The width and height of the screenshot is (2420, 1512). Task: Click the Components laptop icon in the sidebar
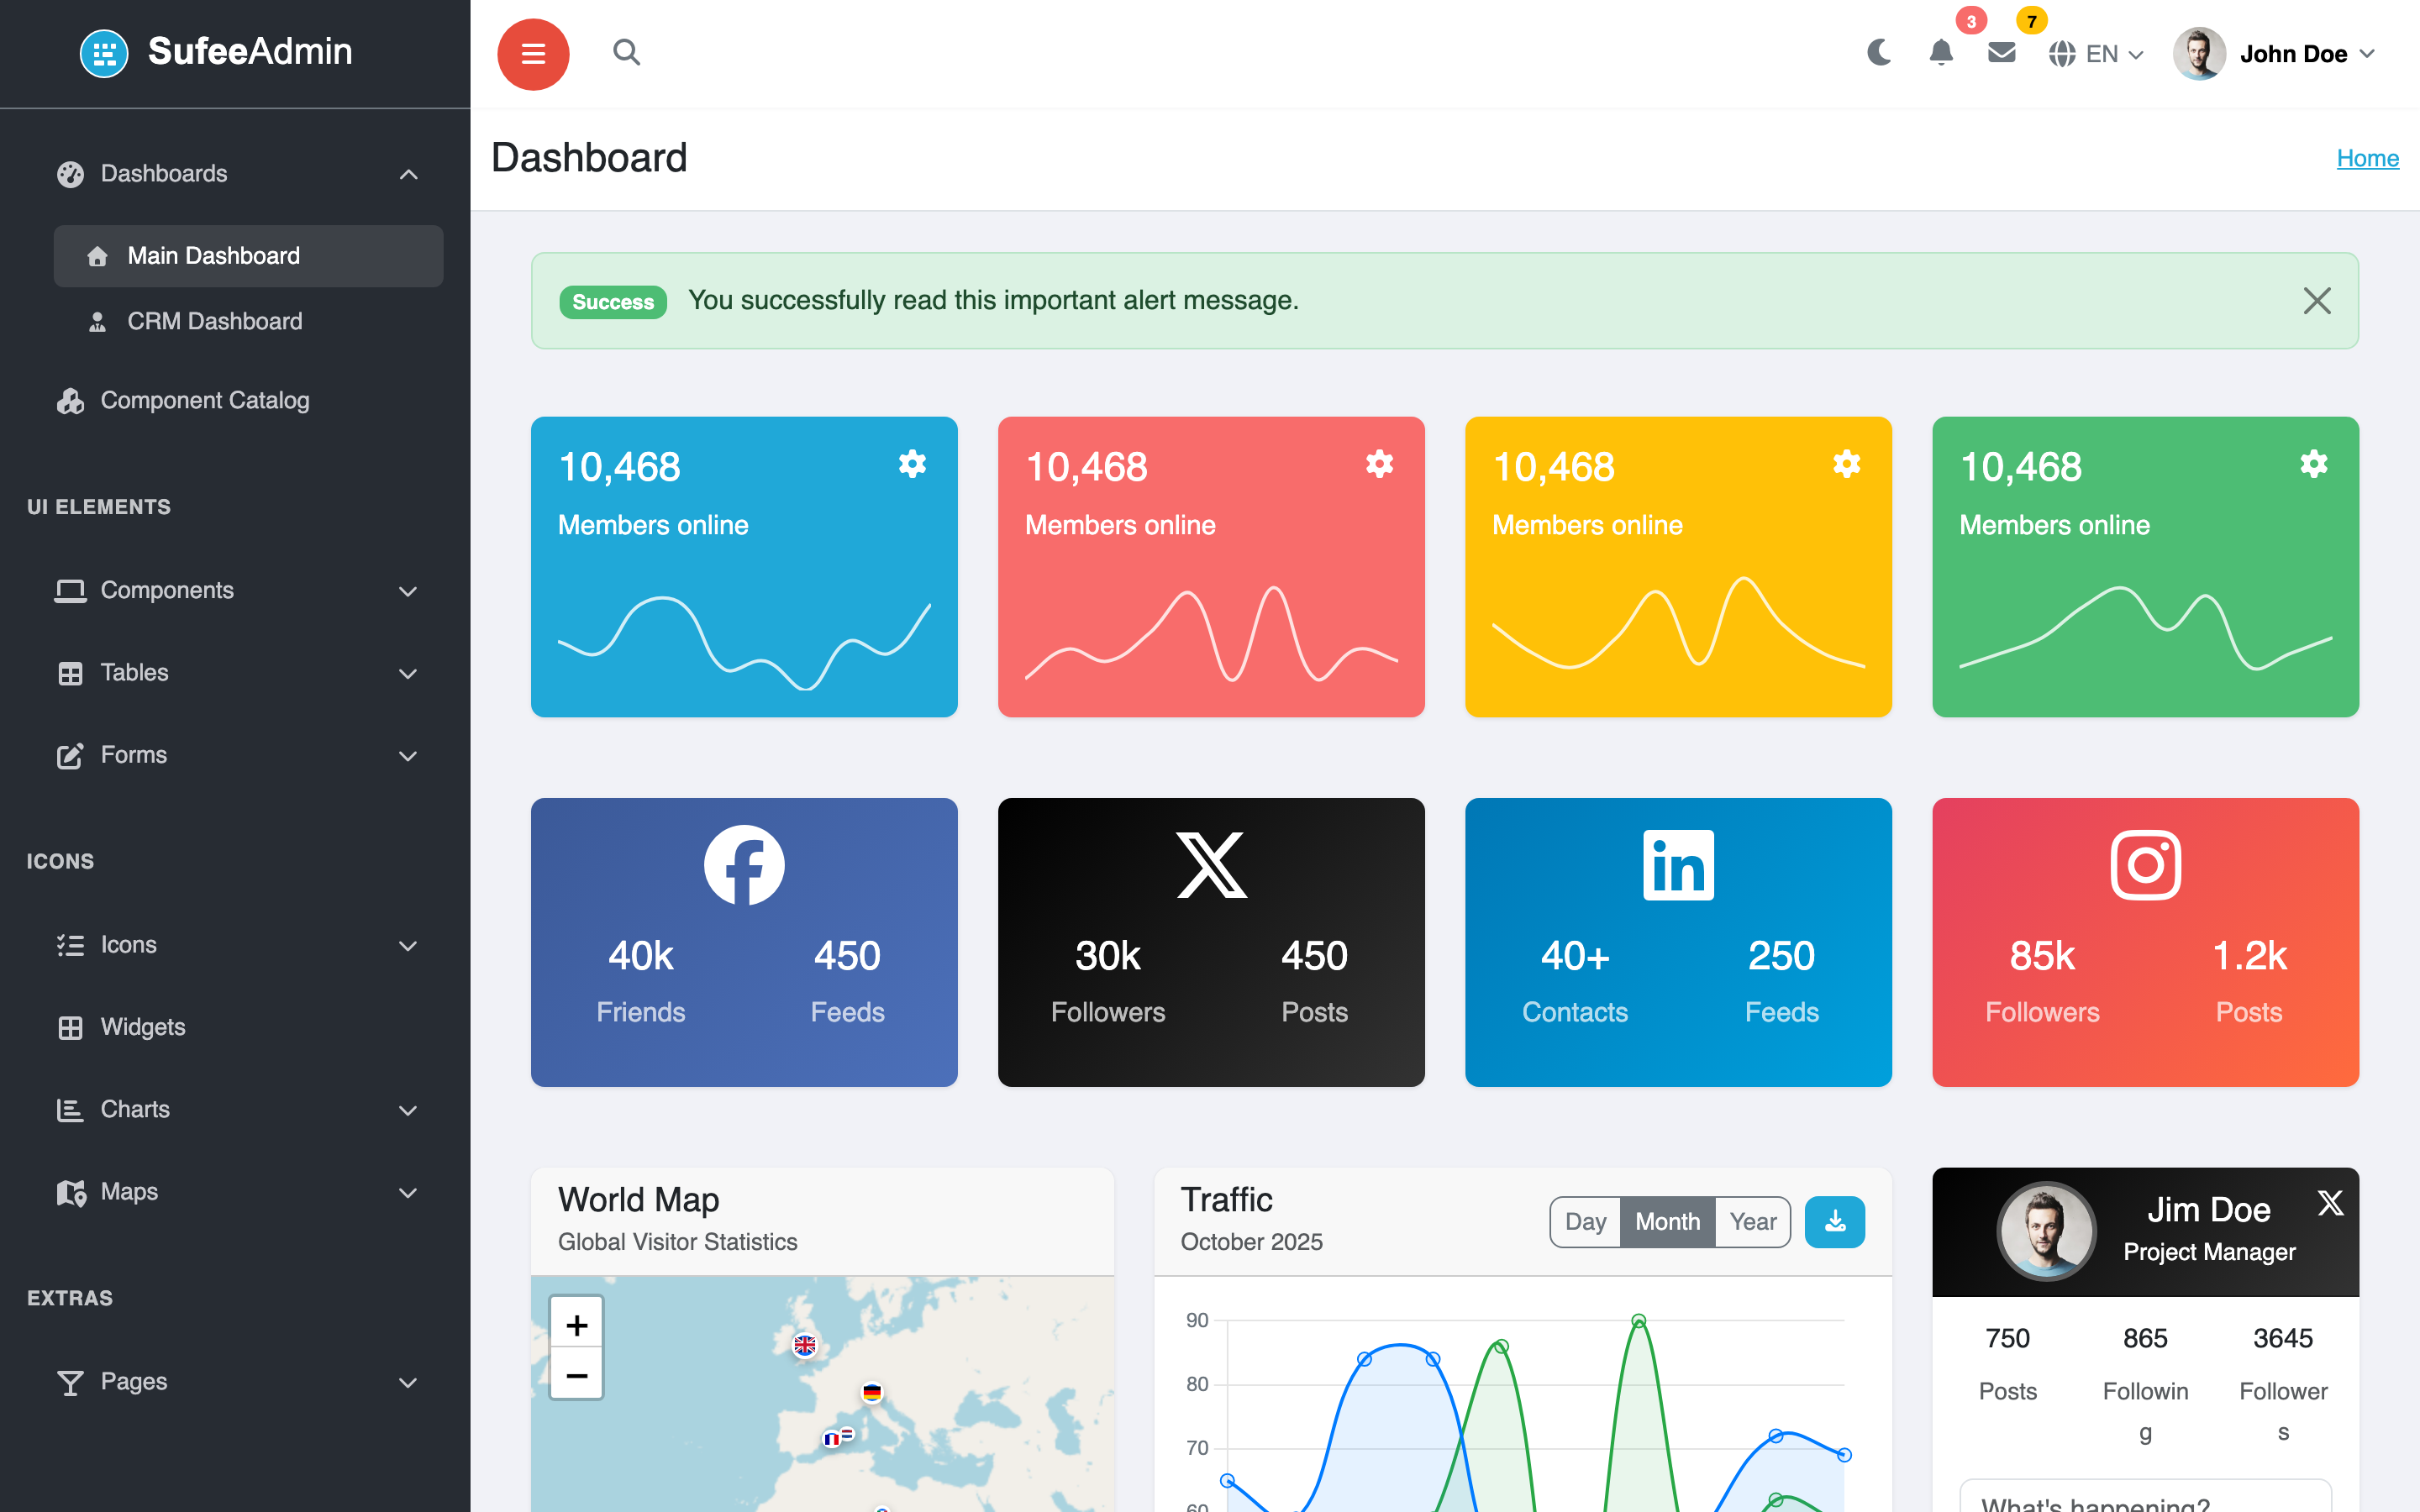pyautogui.click(x=70, y=591)
